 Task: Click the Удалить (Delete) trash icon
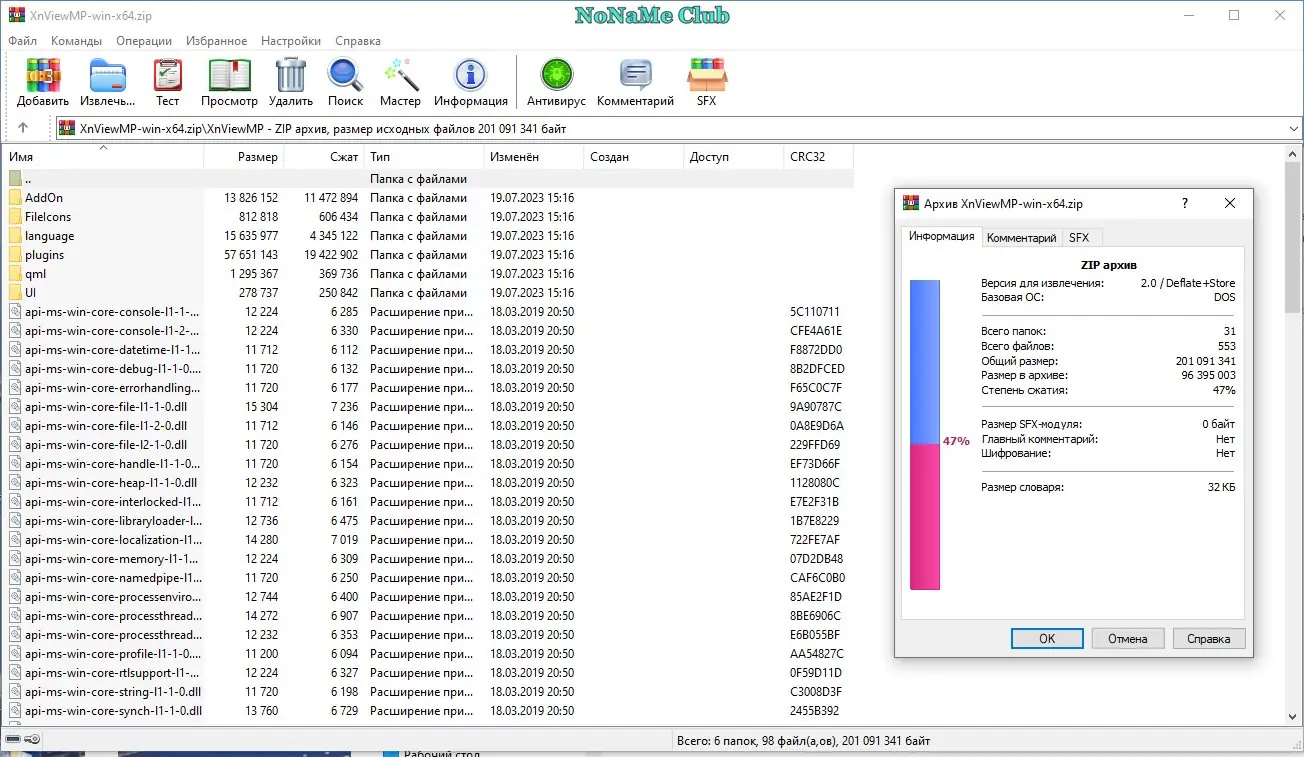(x=291, y=75)
